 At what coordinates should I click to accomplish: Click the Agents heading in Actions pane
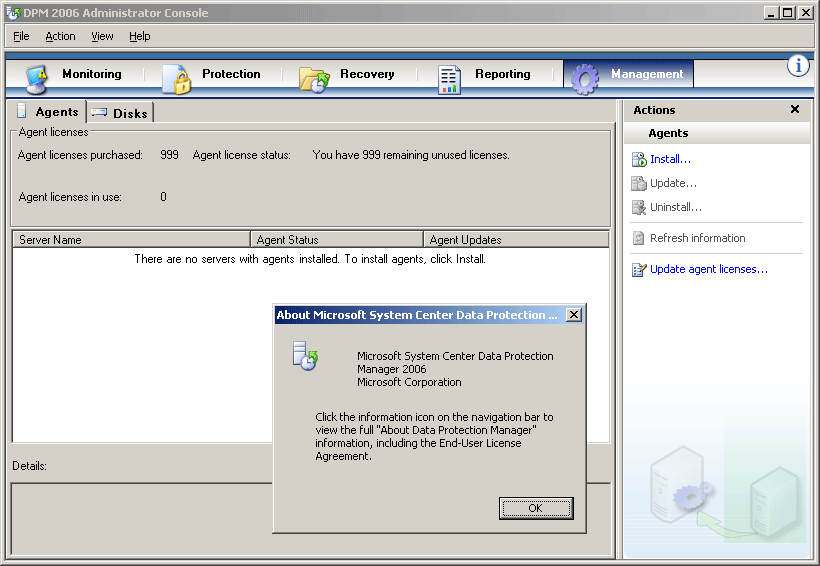668,133
